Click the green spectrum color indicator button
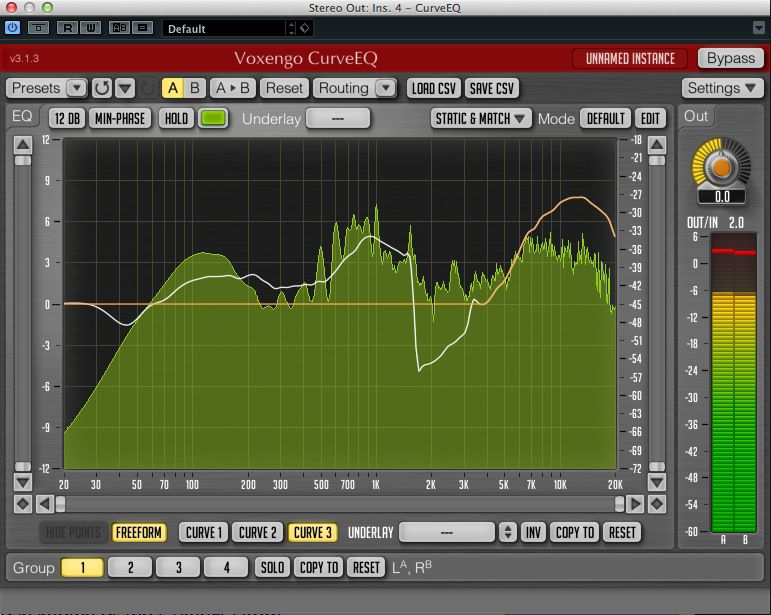Image resolution: width=771 pixels, height=615 pixels. (213, 118)
